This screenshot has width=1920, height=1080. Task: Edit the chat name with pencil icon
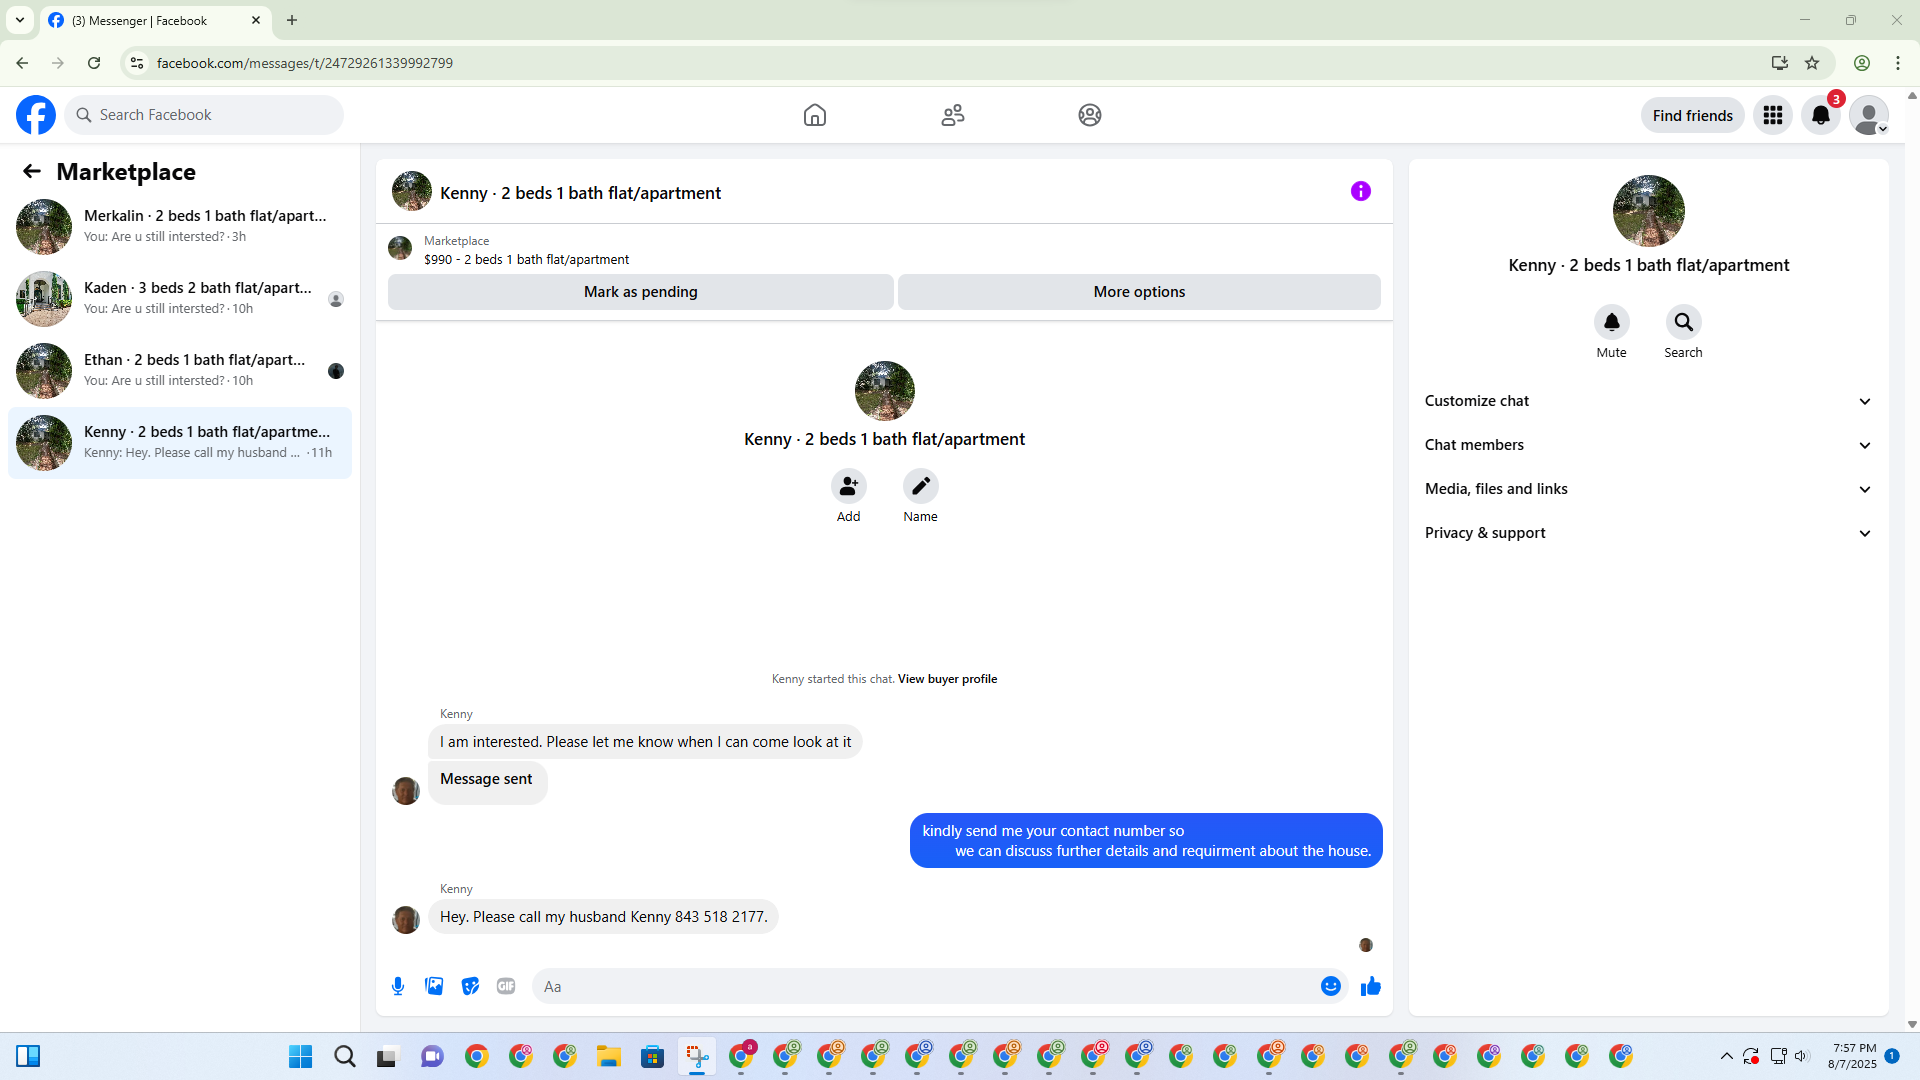coord(921,486)
